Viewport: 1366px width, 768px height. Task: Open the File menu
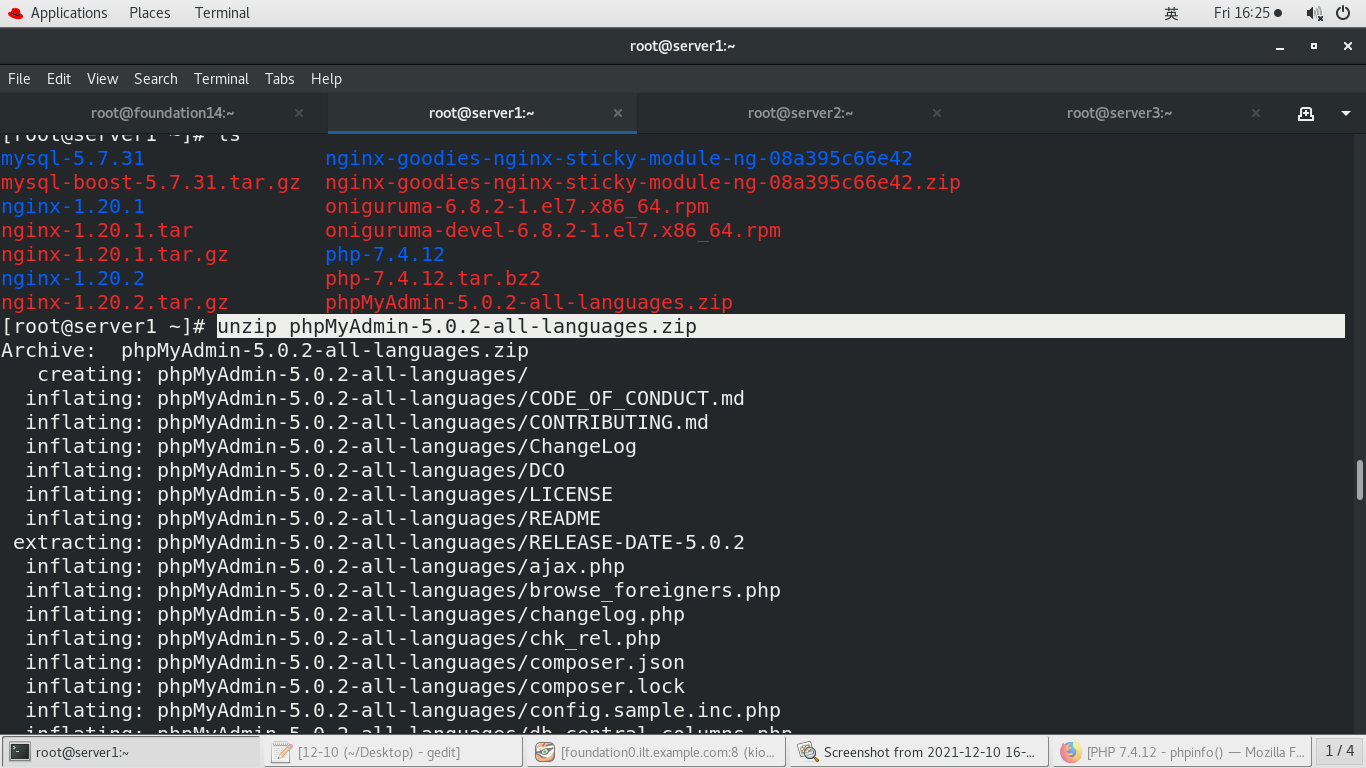tap(19, 79)
